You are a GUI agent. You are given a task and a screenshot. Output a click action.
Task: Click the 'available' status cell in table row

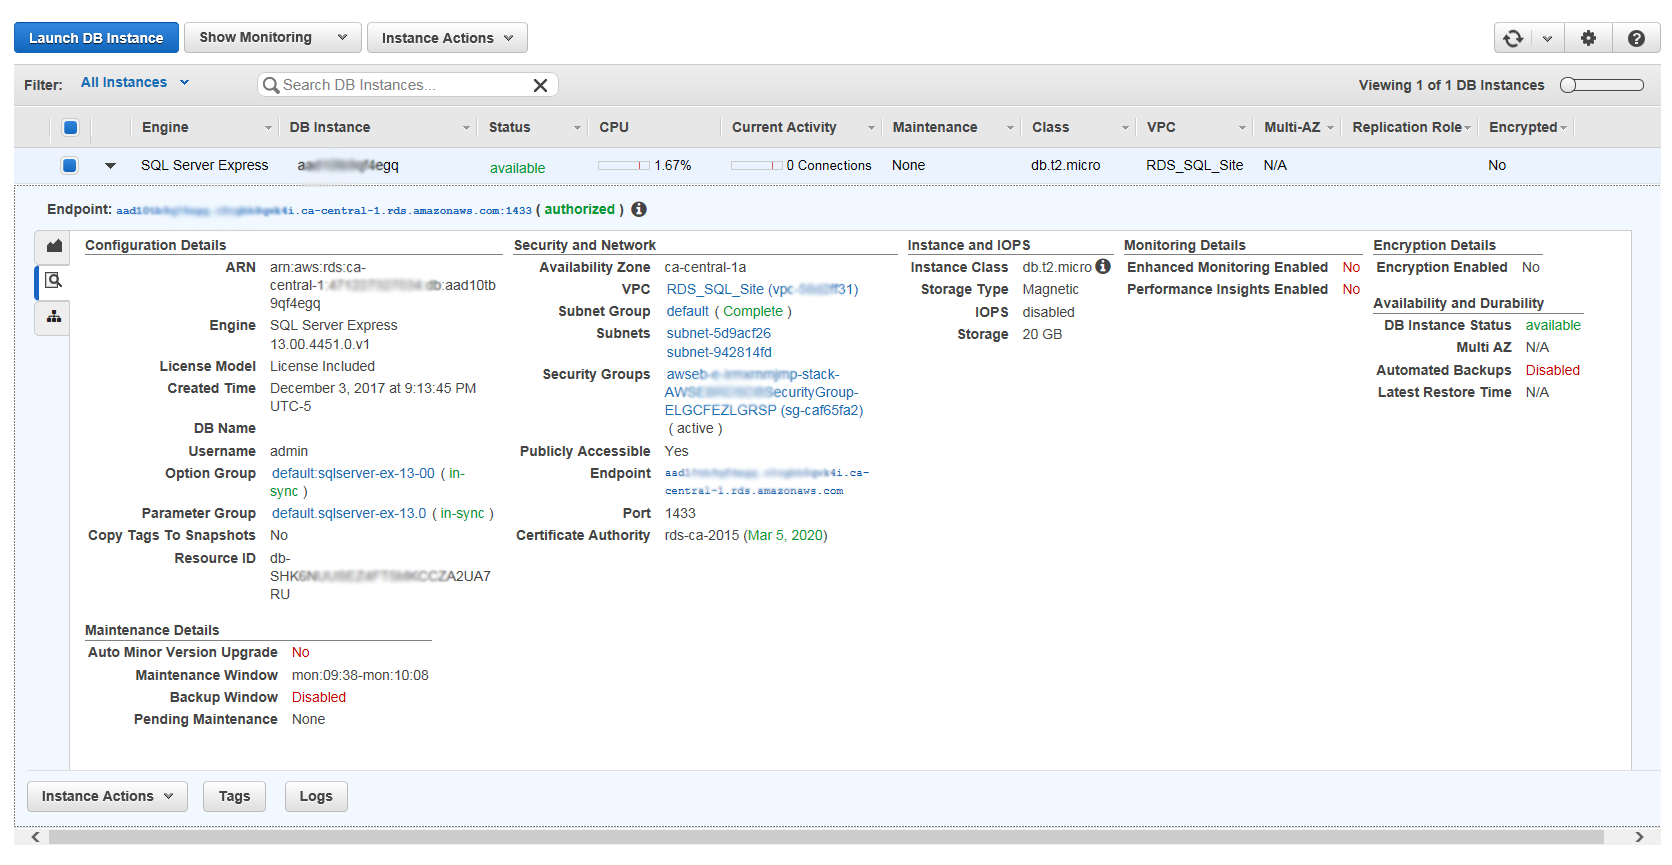click(x=517, y=168)
